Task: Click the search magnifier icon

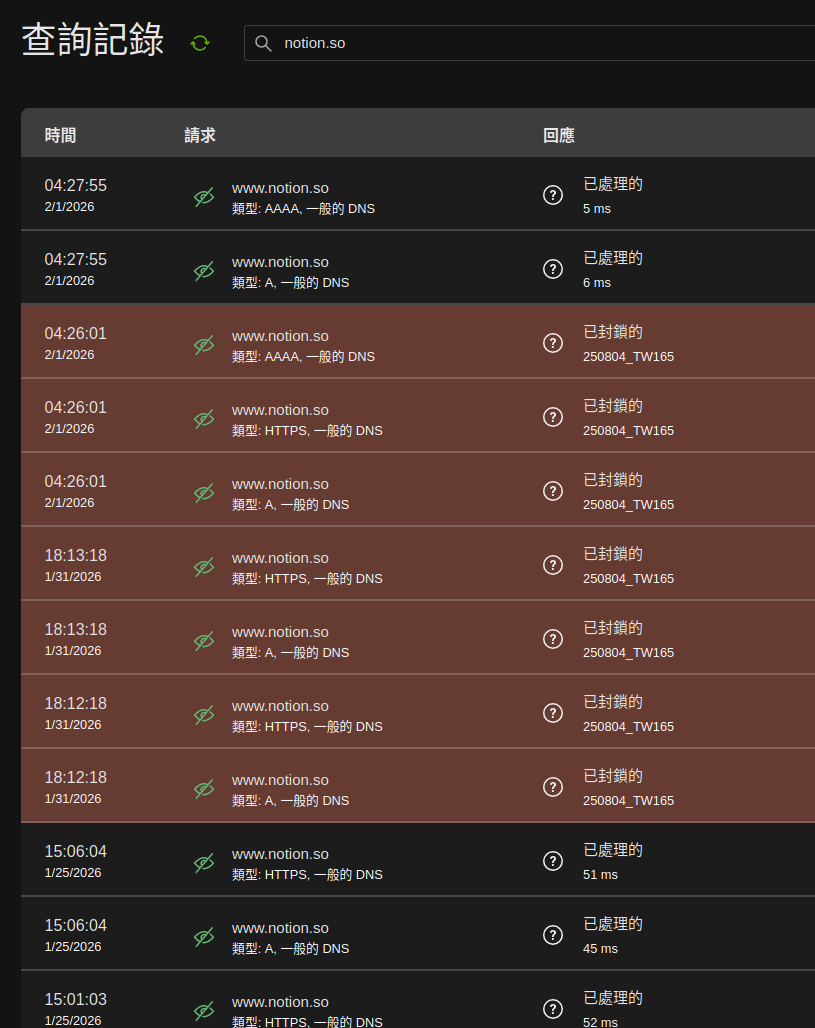Action: coord(263,43)
